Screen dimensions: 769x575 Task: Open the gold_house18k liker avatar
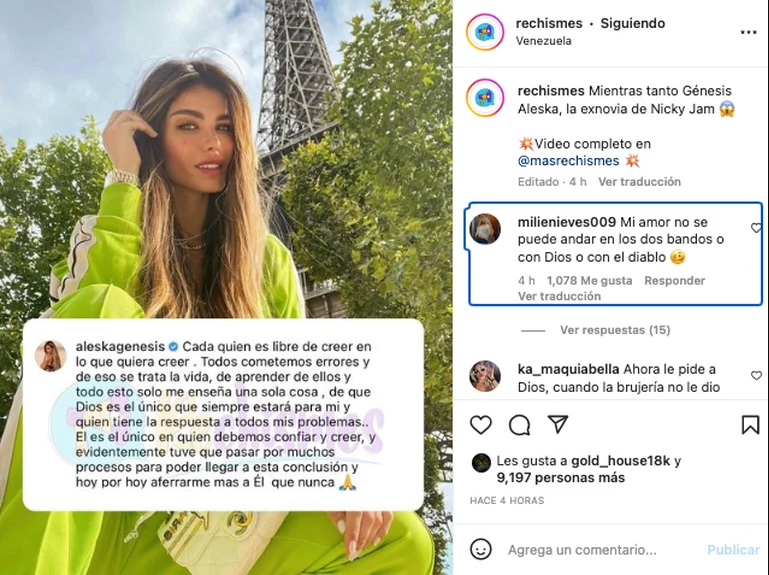point(481,463)
